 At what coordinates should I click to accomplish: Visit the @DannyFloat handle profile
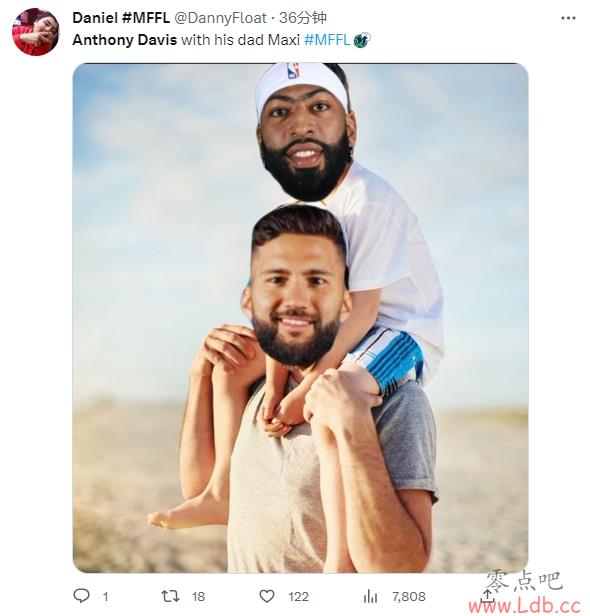point(220,18)
